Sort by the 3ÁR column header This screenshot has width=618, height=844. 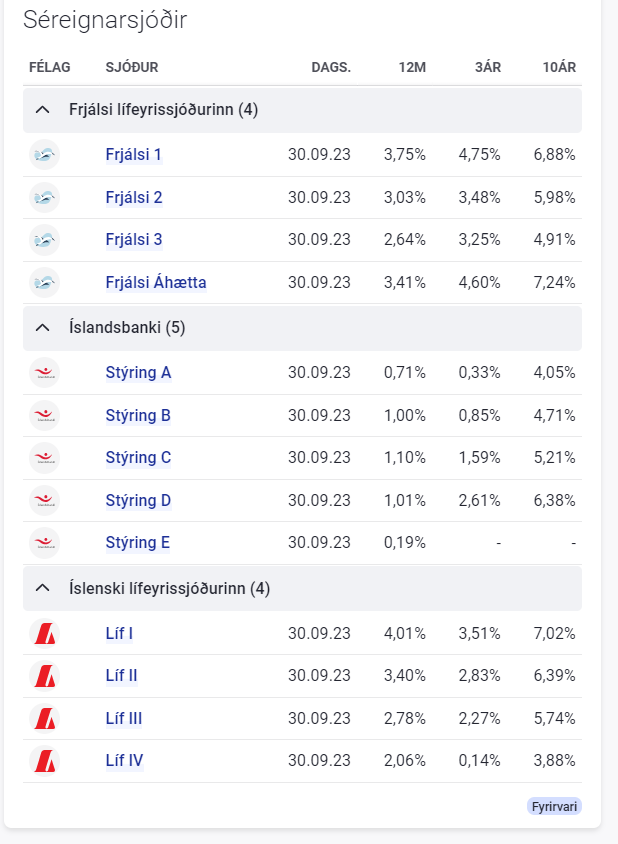click(x=488, y=67)
